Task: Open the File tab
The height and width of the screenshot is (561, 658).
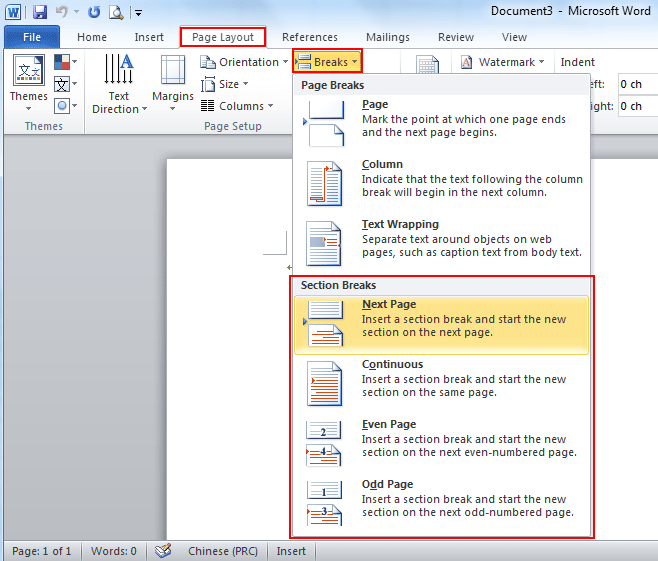Action: pyautogui.click(x=31, y=37)
